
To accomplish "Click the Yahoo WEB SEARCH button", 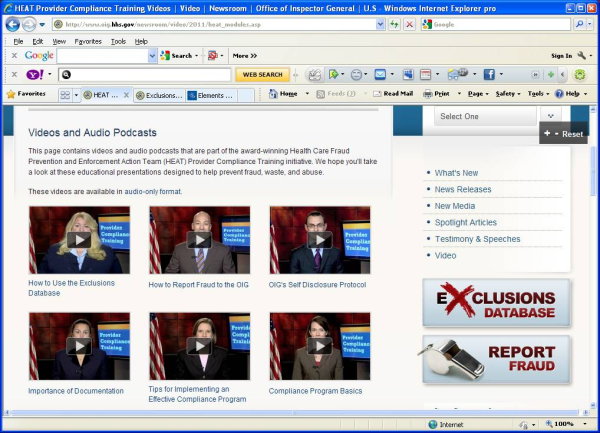I will 263,74.
